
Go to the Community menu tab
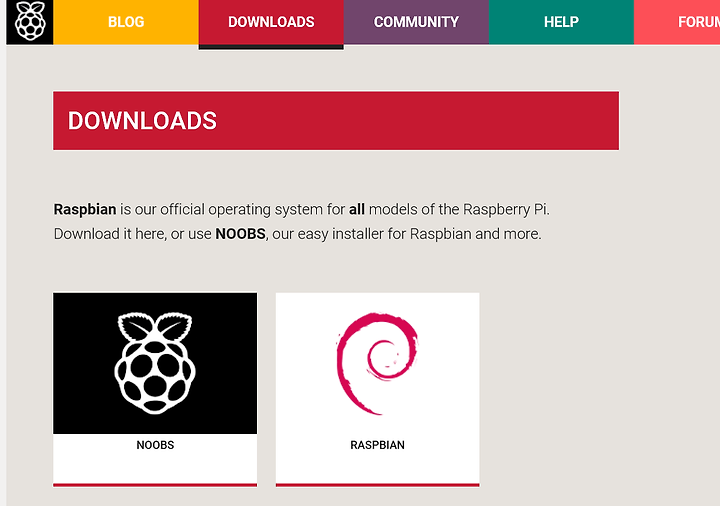pyautogui.click(x=416, y=22)
